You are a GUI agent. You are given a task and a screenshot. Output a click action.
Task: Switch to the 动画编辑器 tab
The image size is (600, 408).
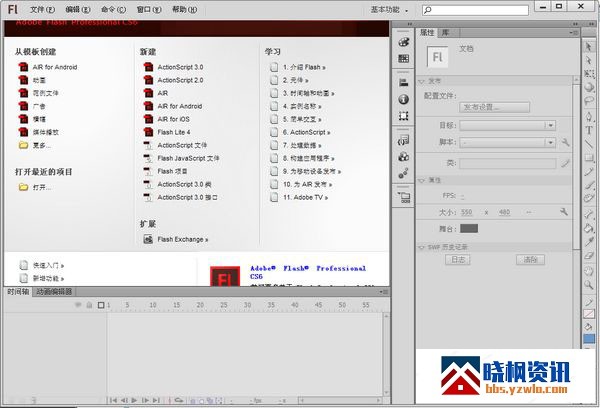coord(54,292)
